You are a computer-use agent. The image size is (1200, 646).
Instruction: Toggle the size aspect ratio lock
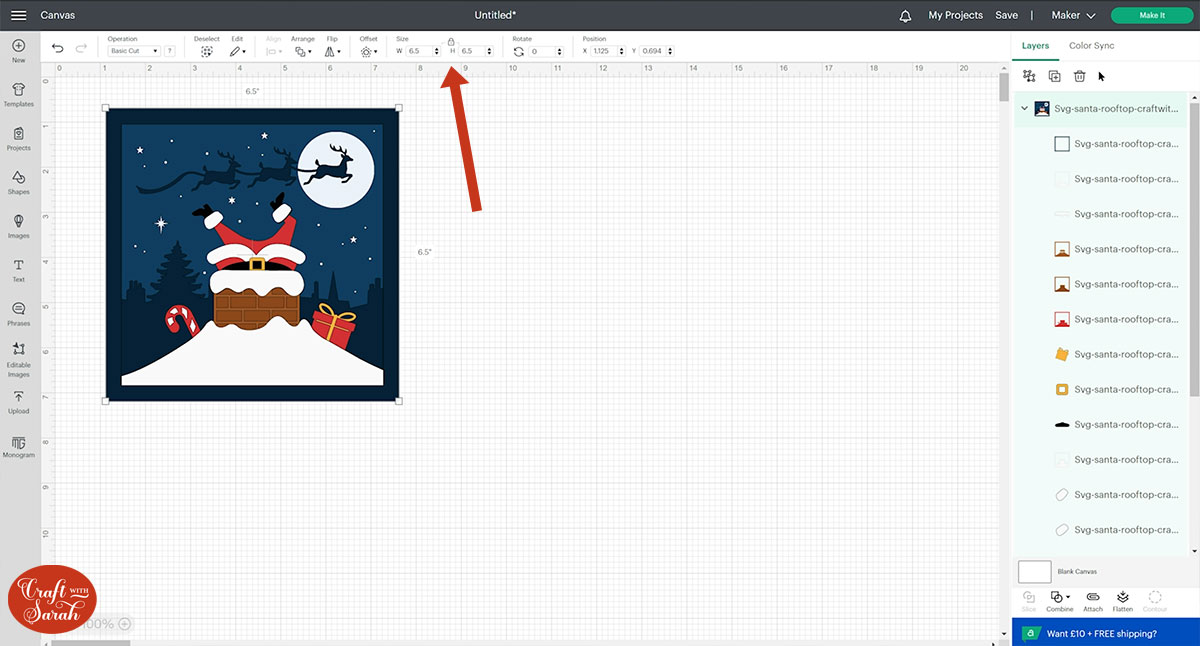pyautogui.click(x=451, y=43)
